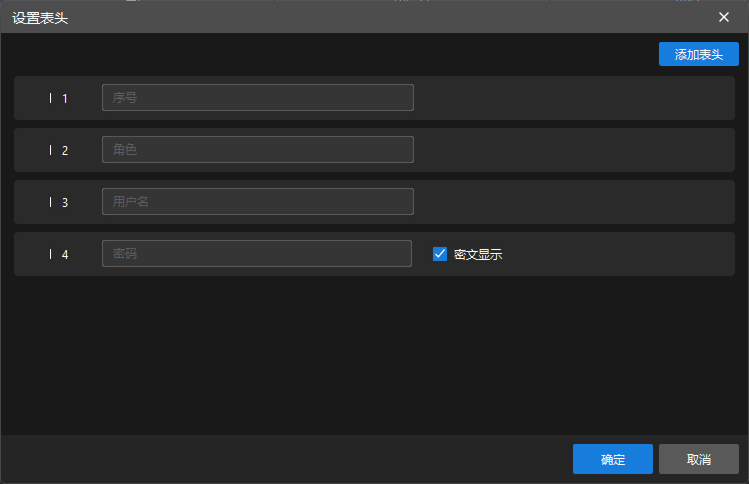Focus the 序号 header input field

(257, 98)
